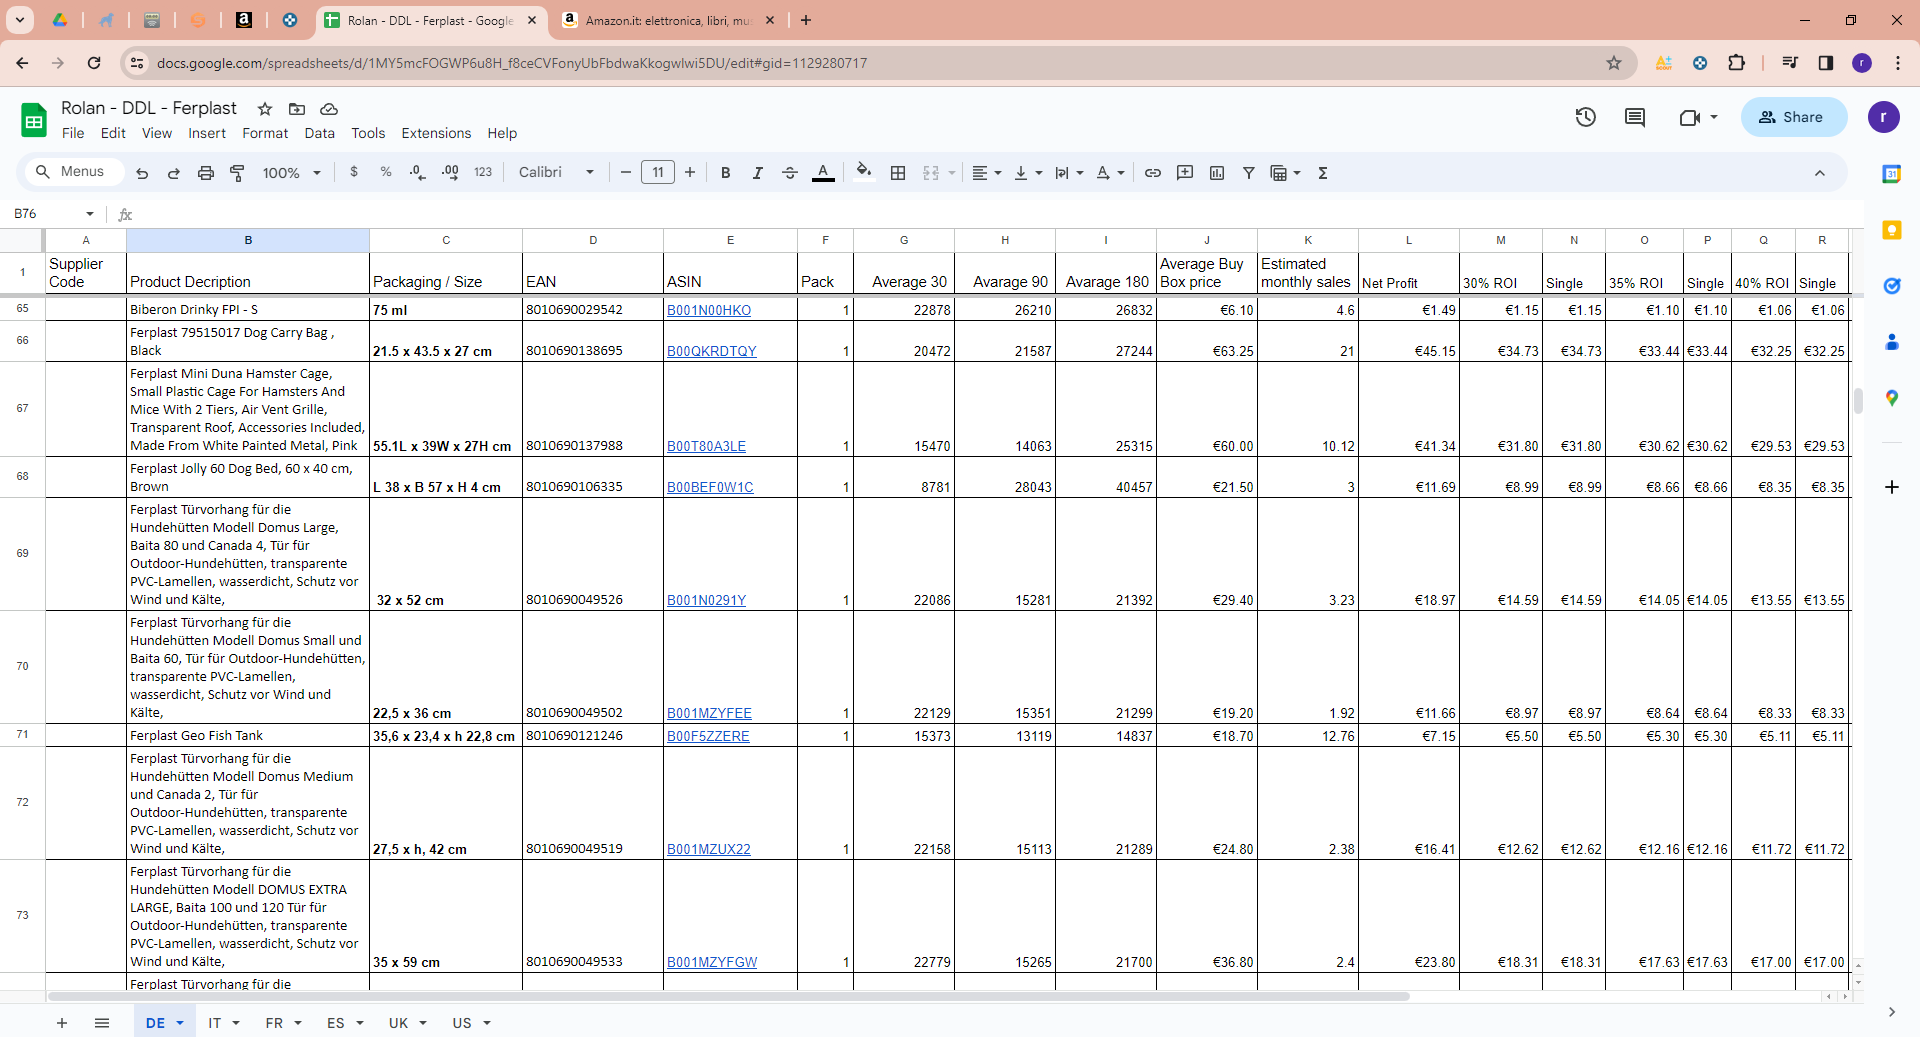
Task: Open ASIN link B001MZYFGW
Action: tap(712, 962)
